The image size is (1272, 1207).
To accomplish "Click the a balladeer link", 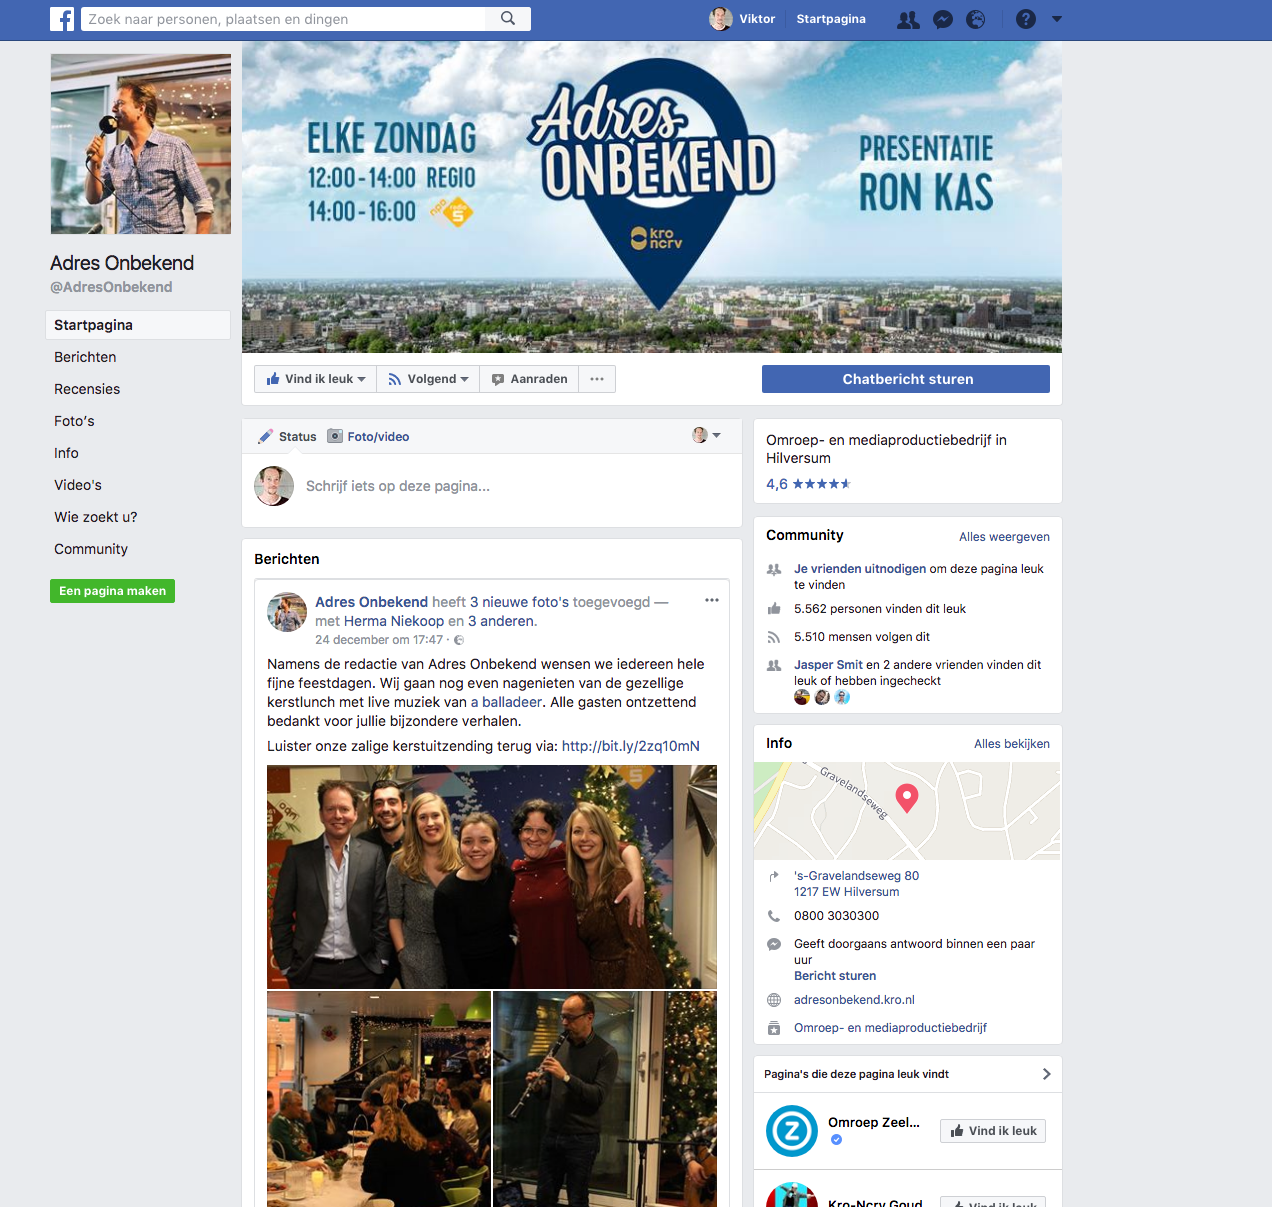I will tap(506, 702).
